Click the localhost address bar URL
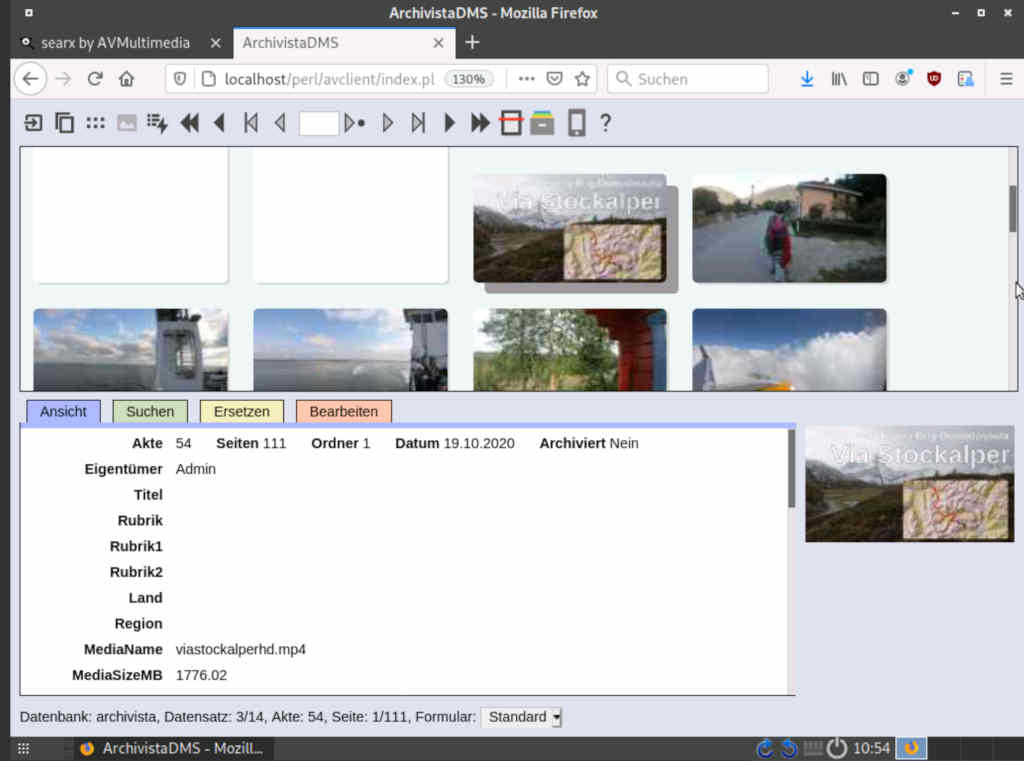The height and width of the screenshot is (761, 1024). click(x=330, y=79)
